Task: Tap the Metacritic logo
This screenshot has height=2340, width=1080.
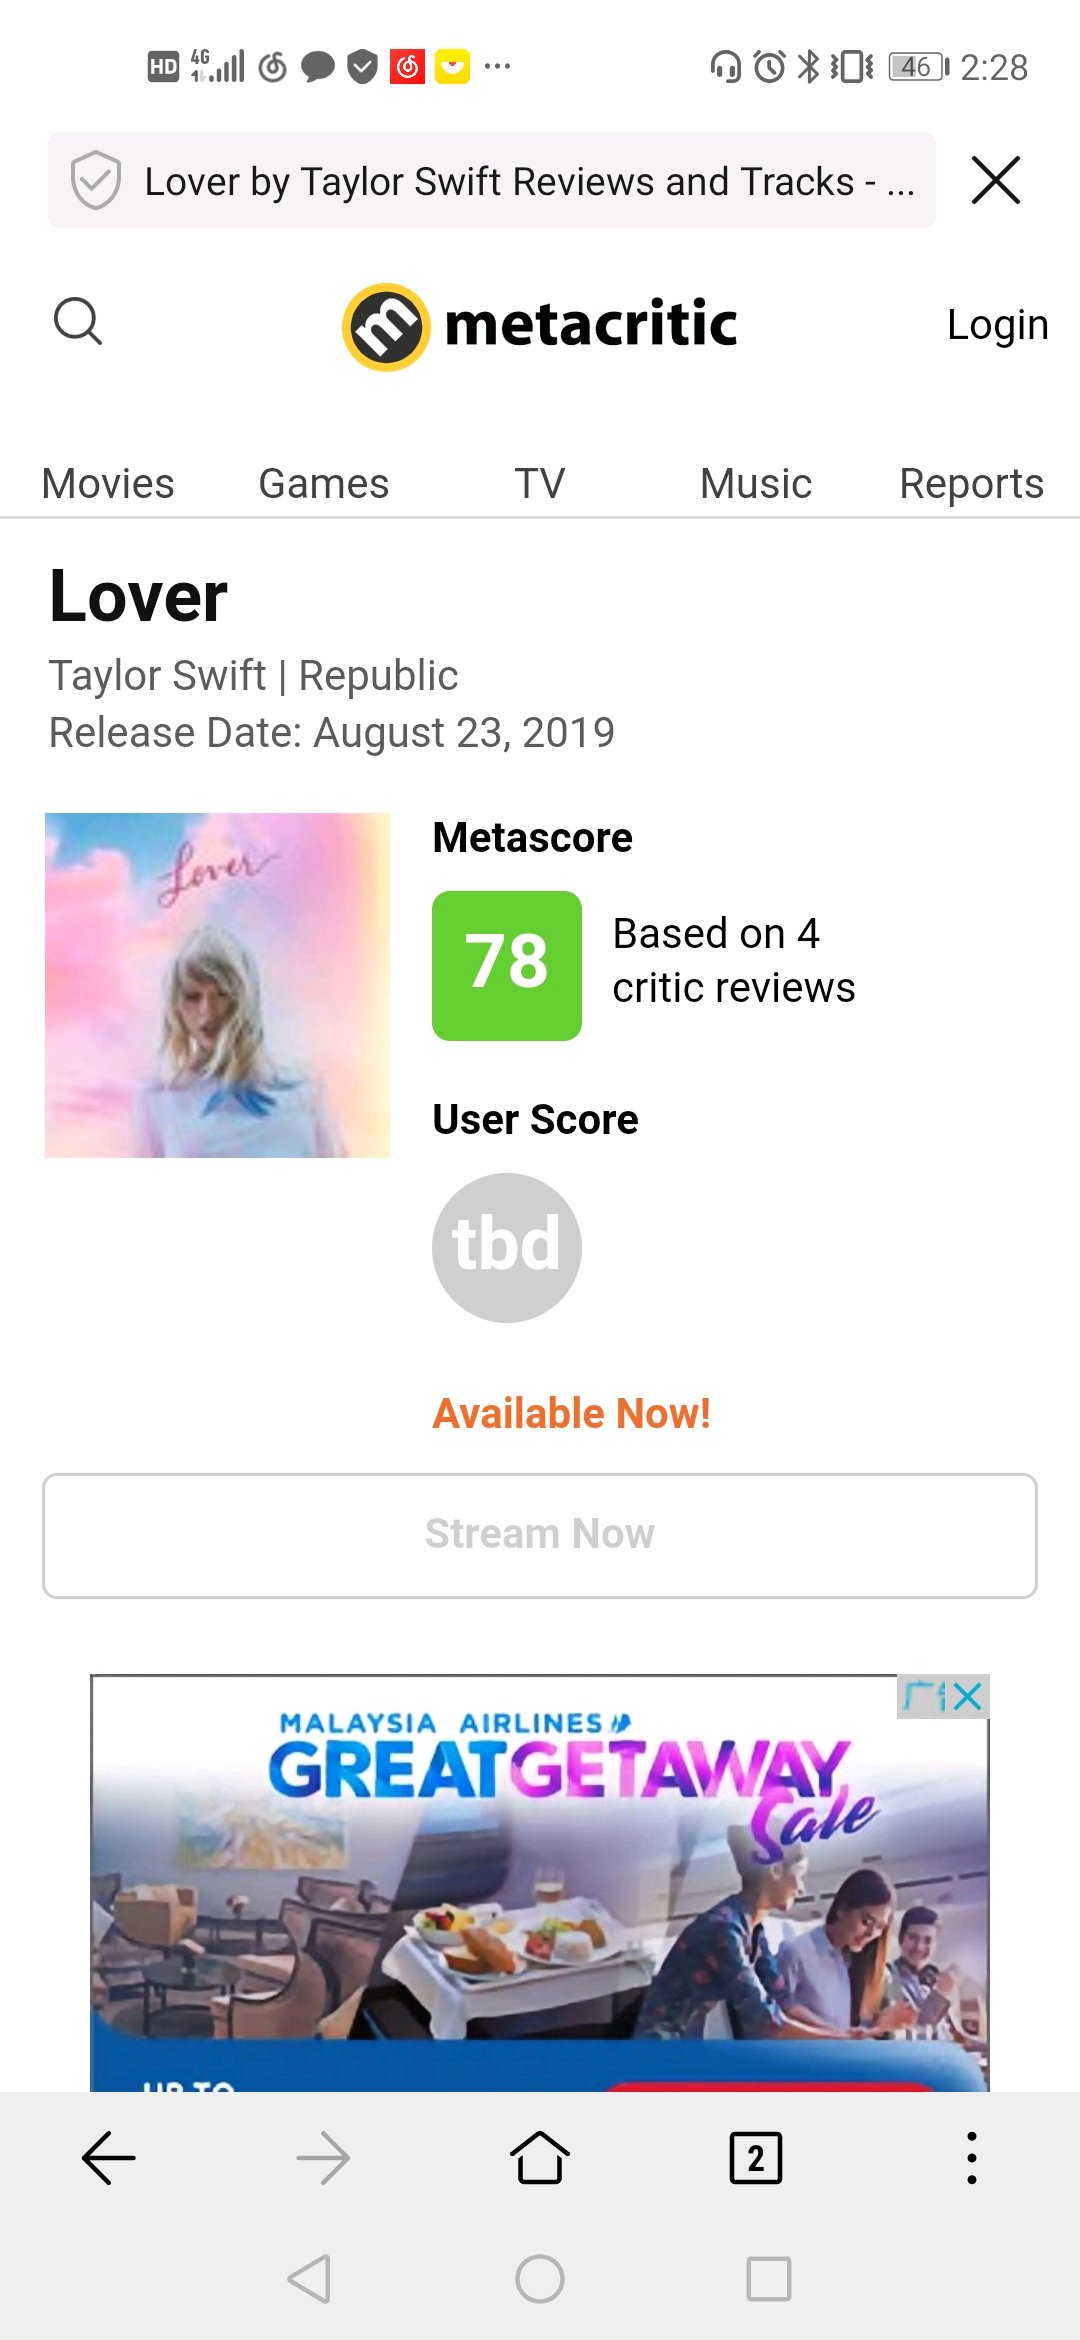Action: click(x=540, y=326)
